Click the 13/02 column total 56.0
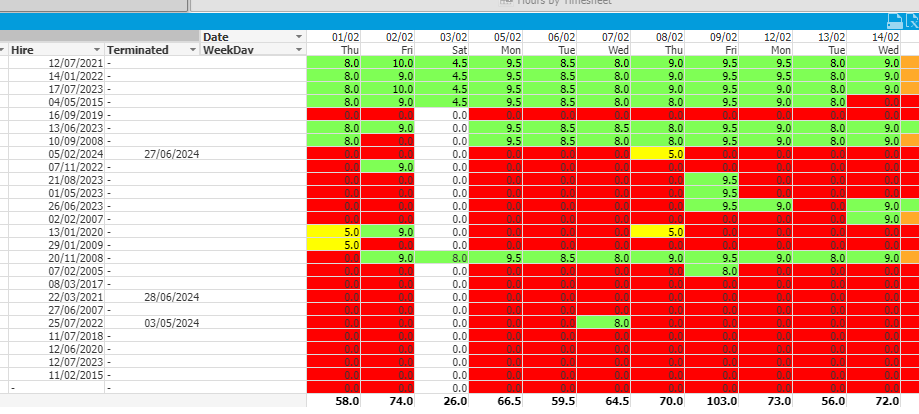The height and width of the screenshot is (414, 919). pyautogui.click(x=833, y=401)
